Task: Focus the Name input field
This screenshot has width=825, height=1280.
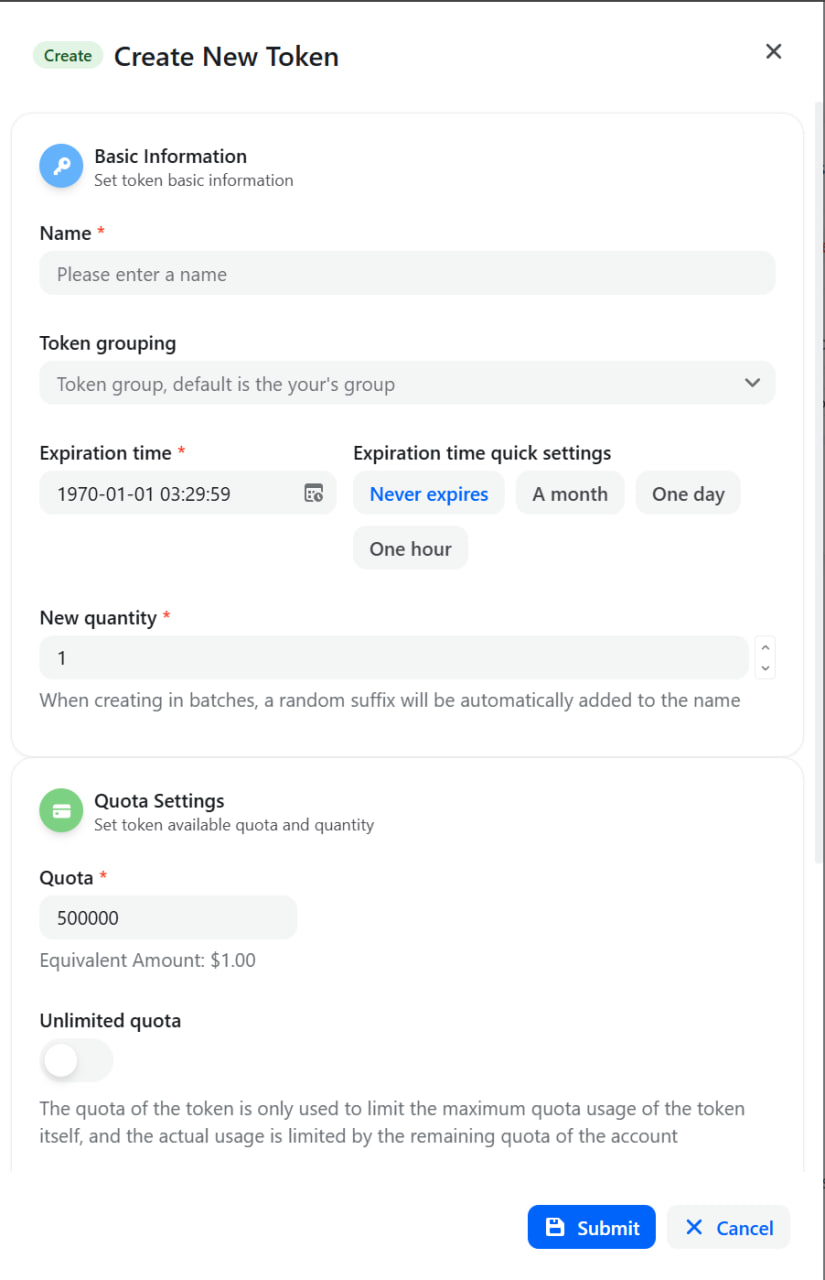Action: click(407, 273)
